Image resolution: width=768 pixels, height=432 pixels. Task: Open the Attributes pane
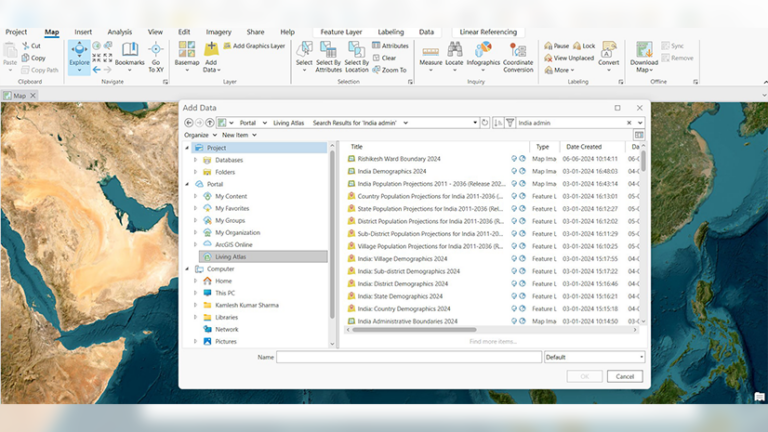390,46
